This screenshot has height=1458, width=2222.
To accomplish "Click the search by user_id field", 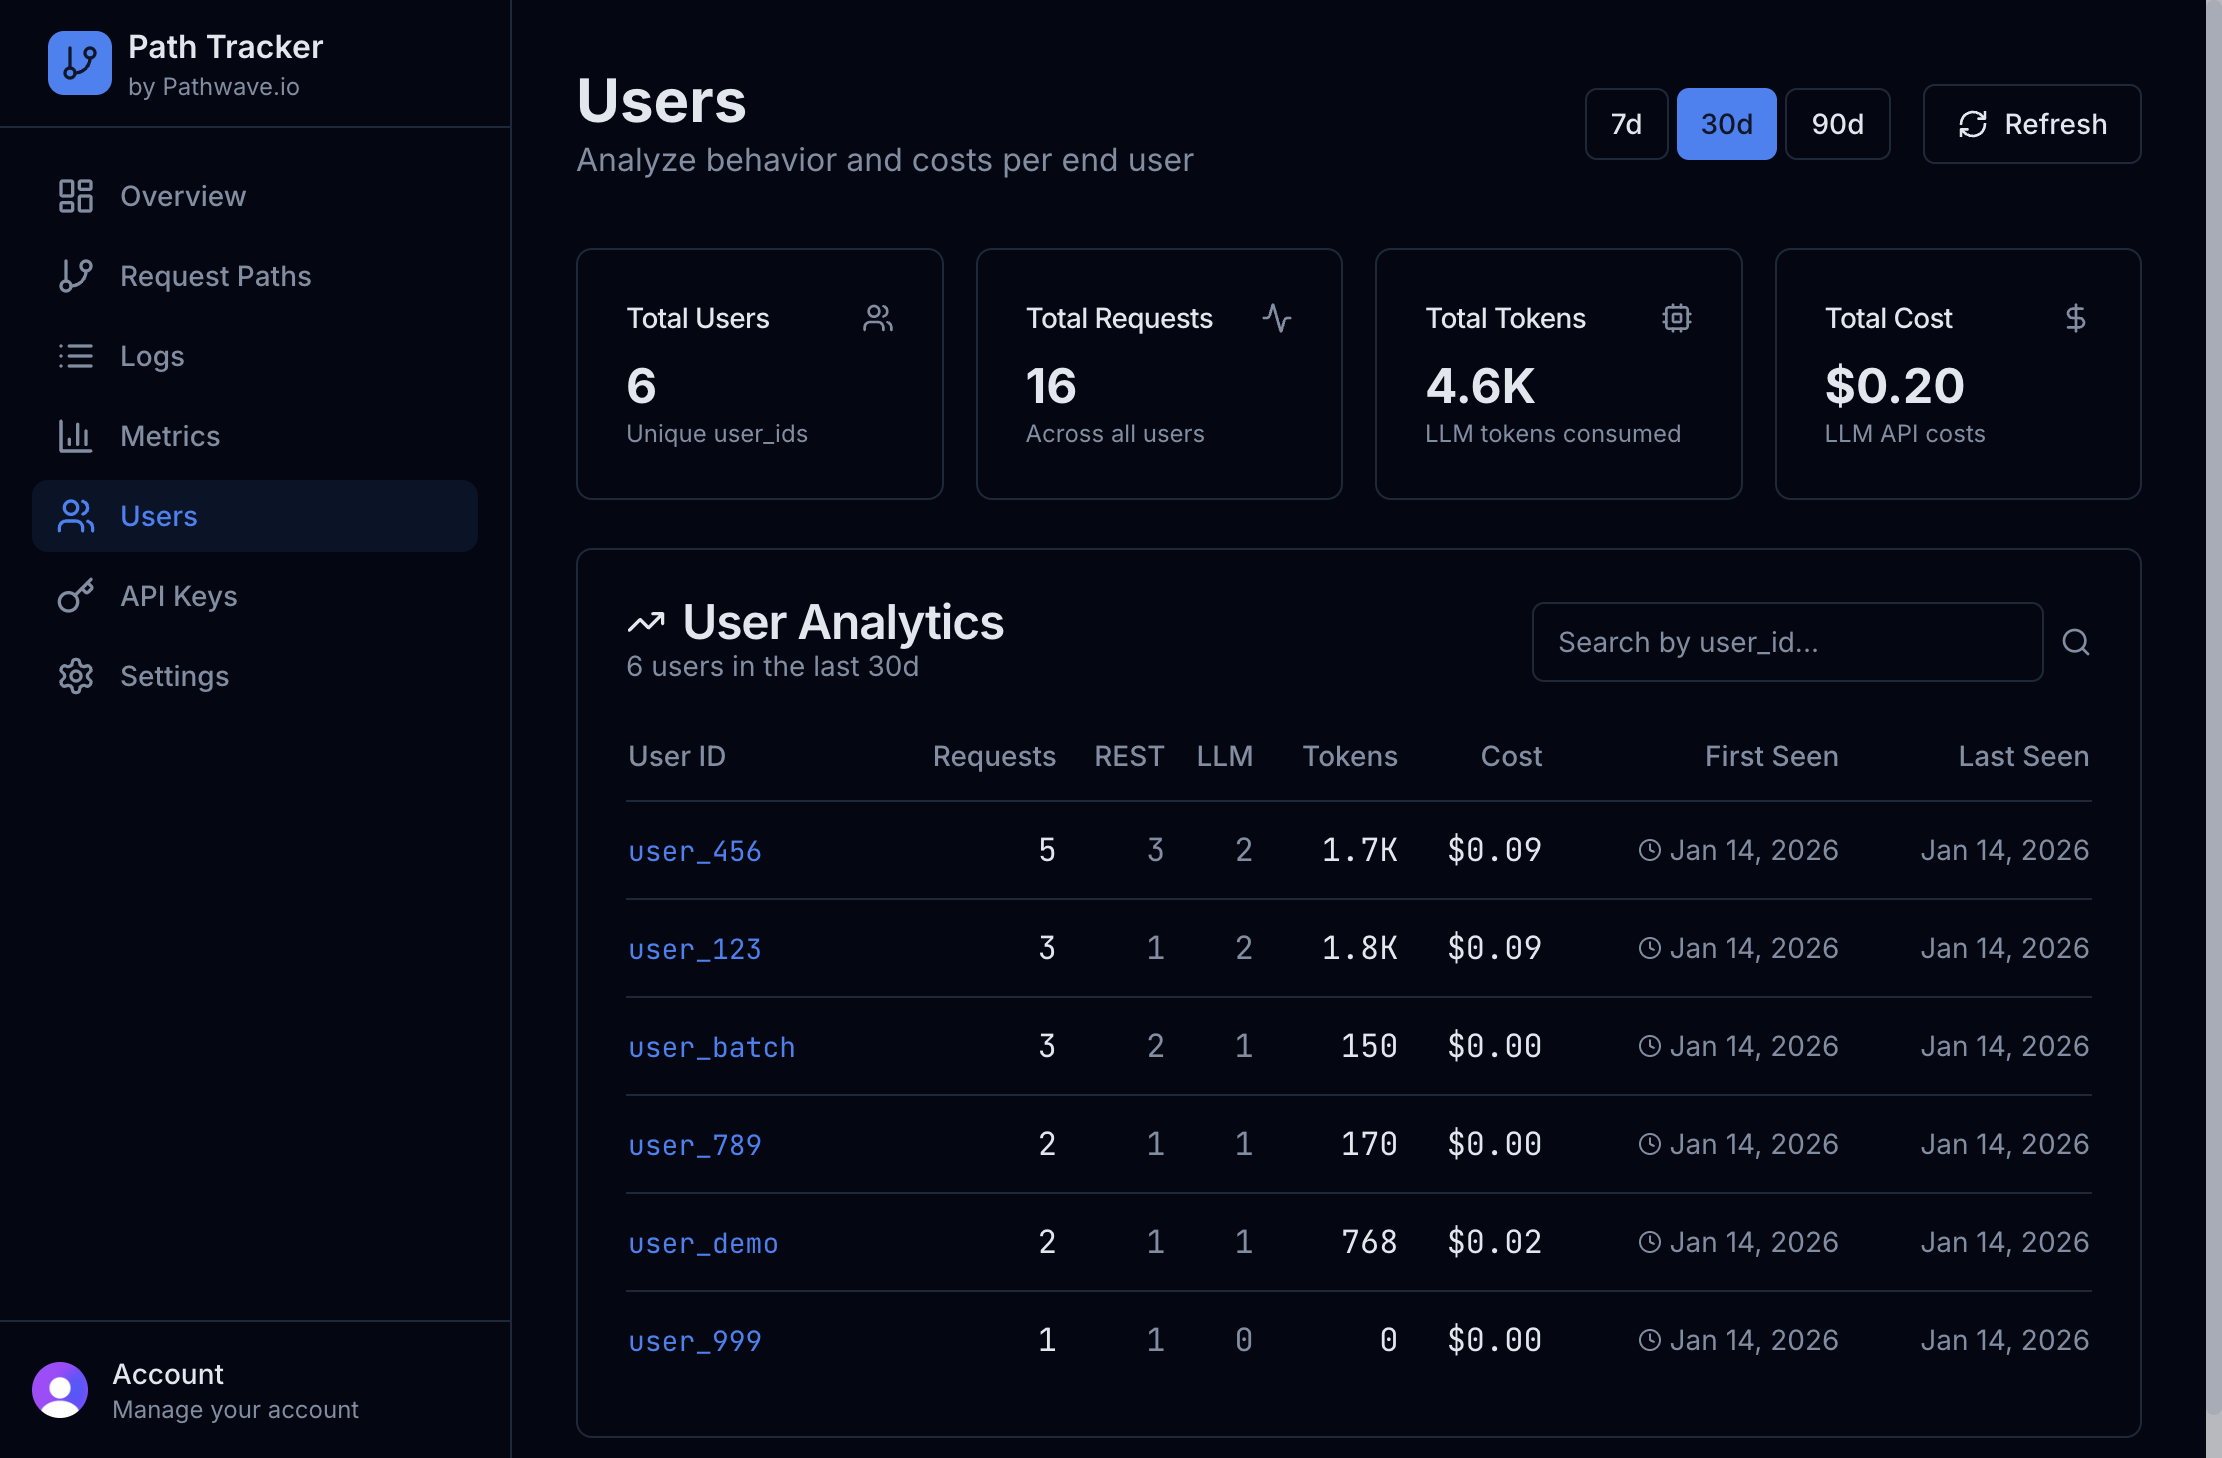I will click(1787, 642).
